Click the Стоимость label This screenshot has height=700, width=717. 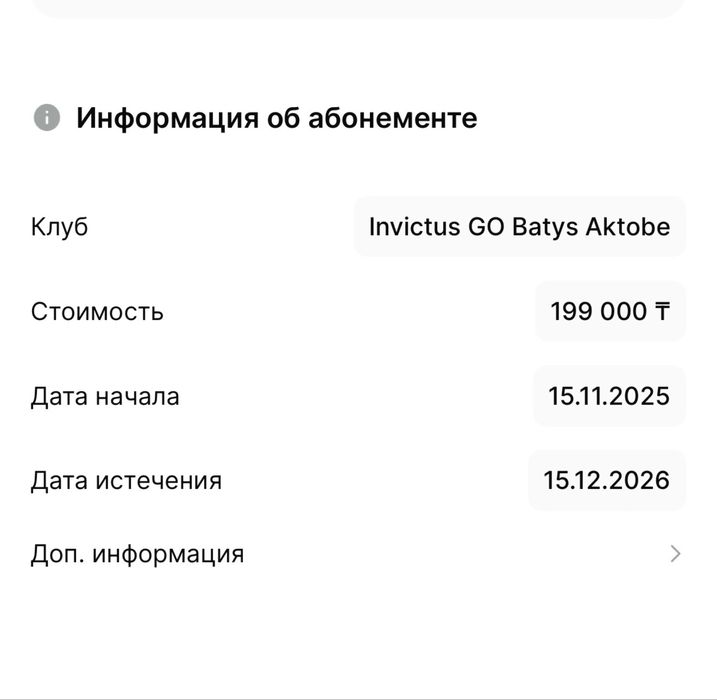[x=97, y=311]
